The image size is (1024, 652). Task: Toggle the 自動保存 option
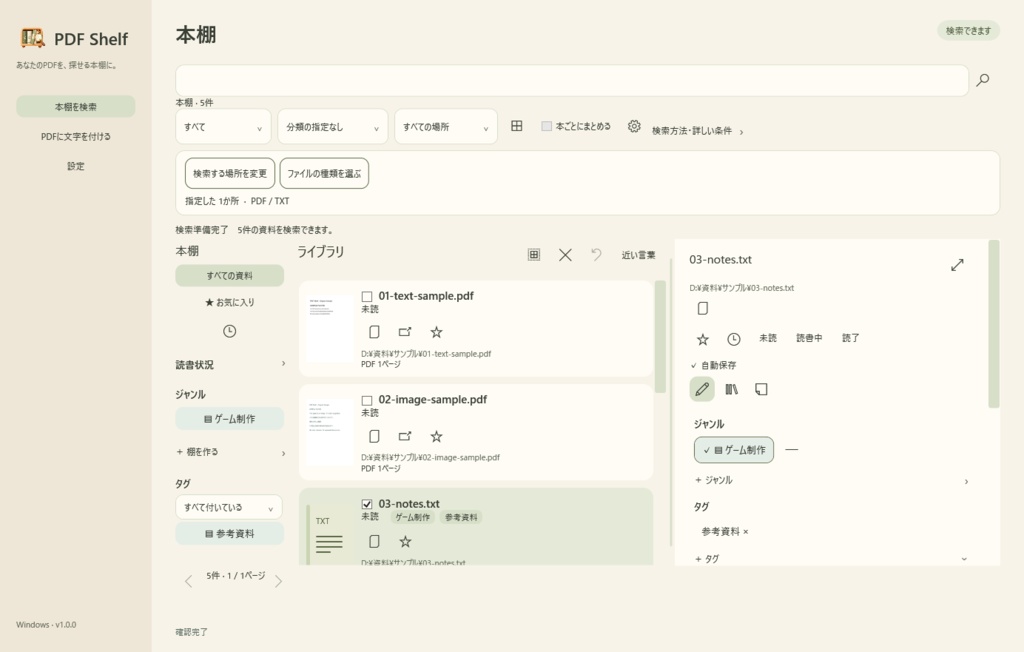pyautogui.click(x=713, y=365)
